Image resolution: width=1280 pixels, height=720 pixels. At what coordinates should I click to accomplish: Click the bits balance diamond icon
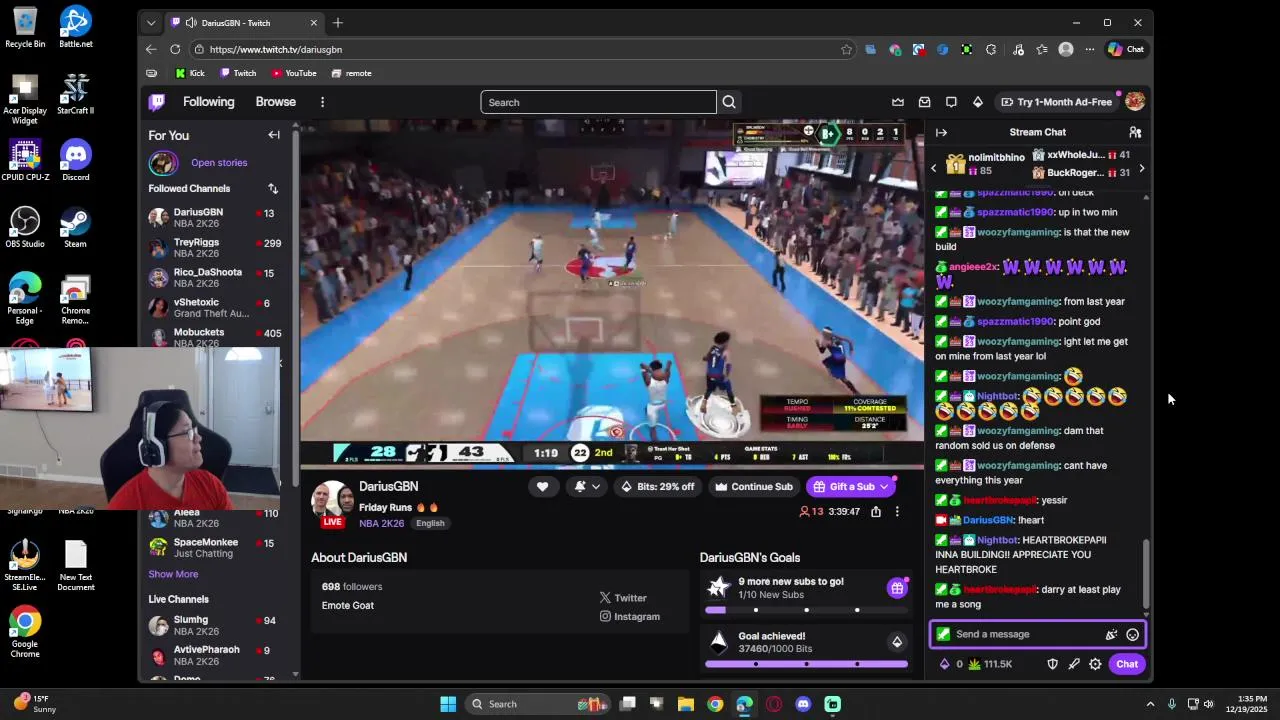click(943, 664)
